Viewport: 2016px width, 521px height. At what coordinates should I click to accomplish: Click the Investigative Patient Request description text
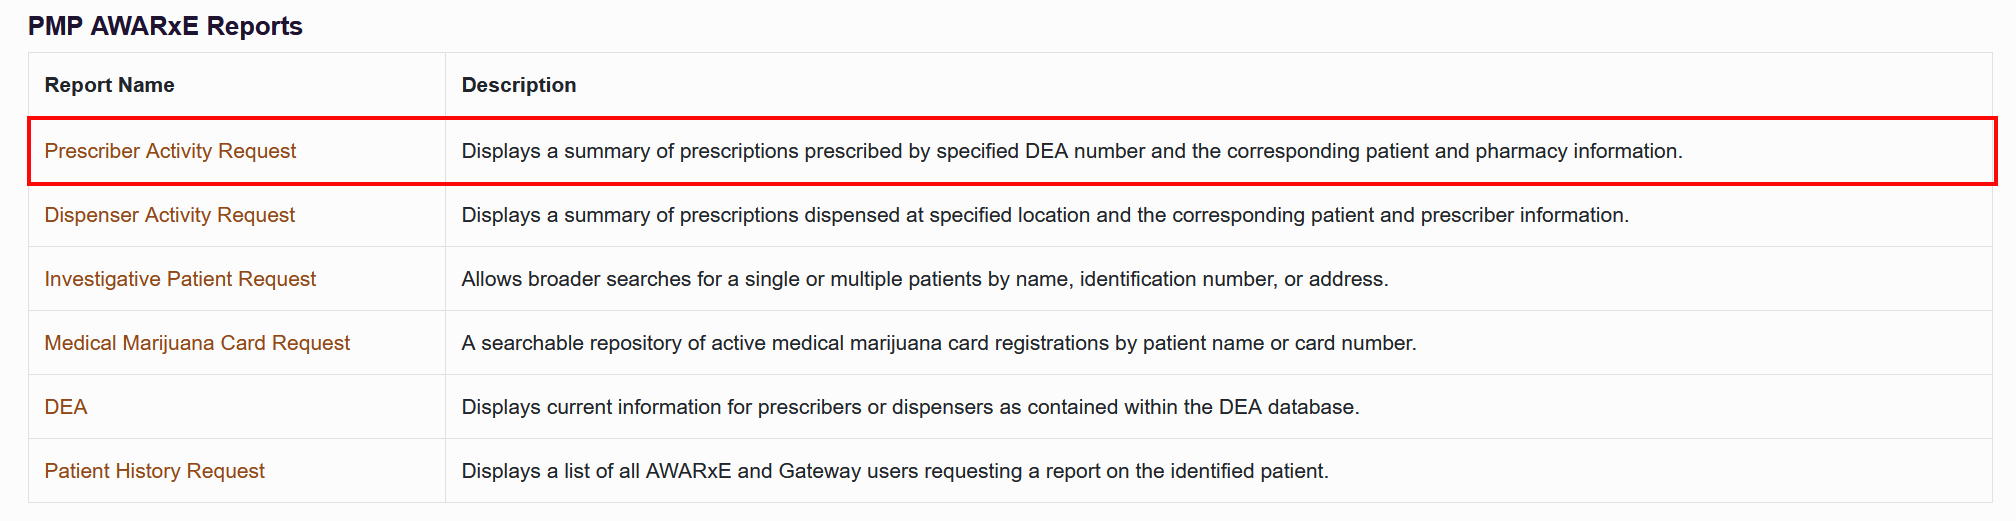[x=925, y=279]
